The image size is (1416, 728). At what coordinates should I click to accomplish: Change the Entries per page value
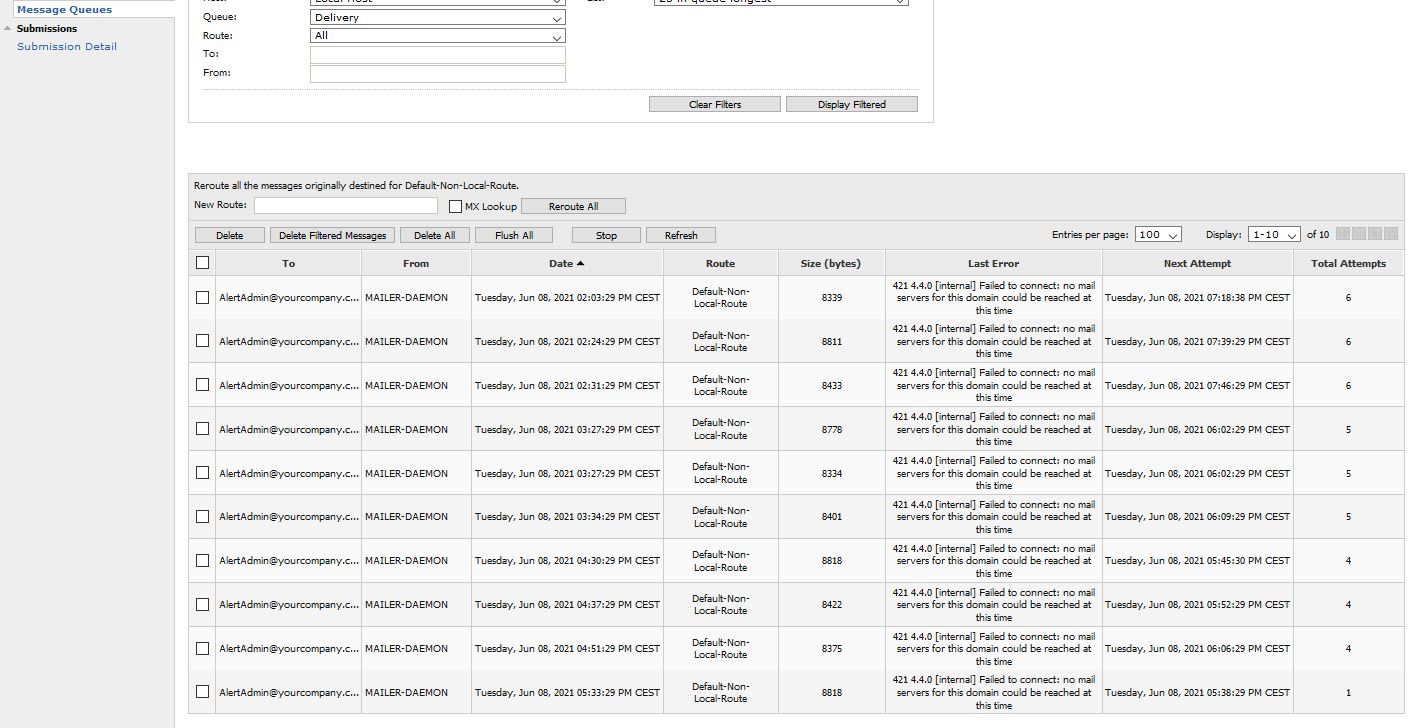[1157, 234]
